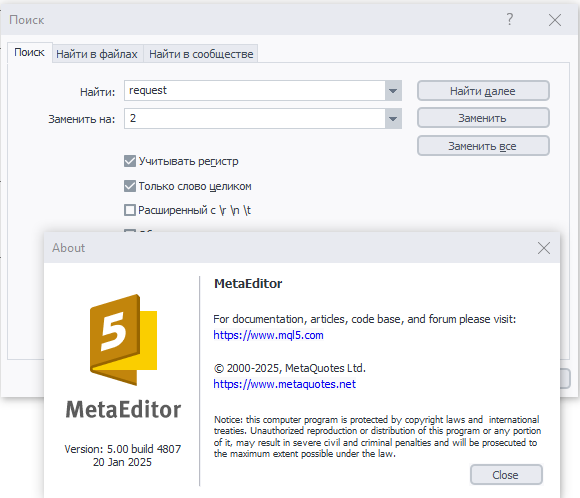This screenshot has height=498, width=580.
Task: Click the Заменить на input field
Action: pos(255,119)
